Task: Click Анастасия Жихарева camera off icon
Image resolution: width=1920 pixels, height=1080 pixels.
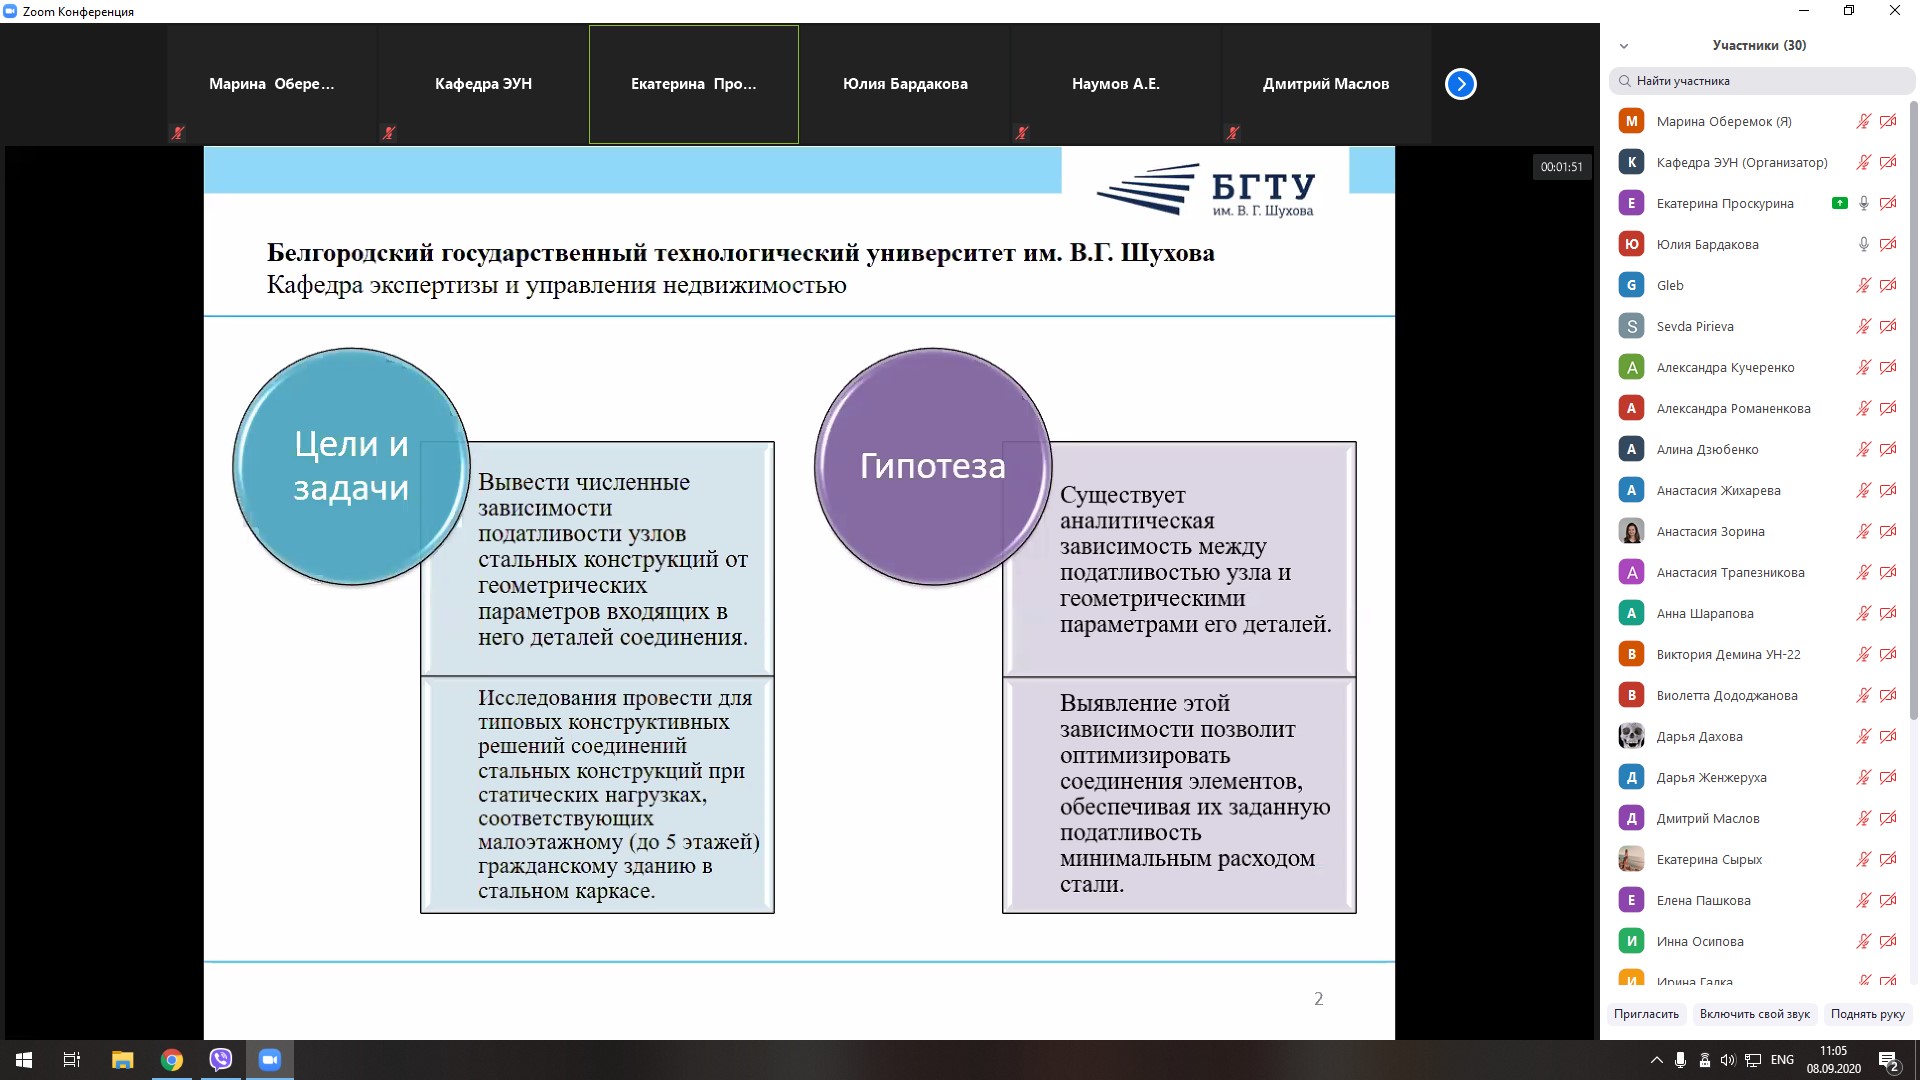Action: tap(1888, 490)
